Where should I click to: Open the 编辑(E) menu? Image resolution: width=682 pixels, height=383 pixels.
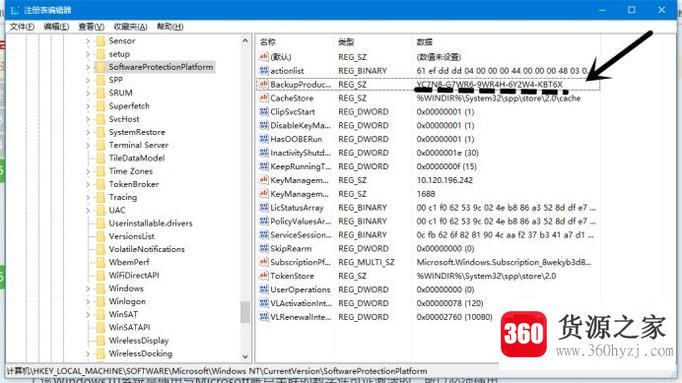(x=56, y=27)
